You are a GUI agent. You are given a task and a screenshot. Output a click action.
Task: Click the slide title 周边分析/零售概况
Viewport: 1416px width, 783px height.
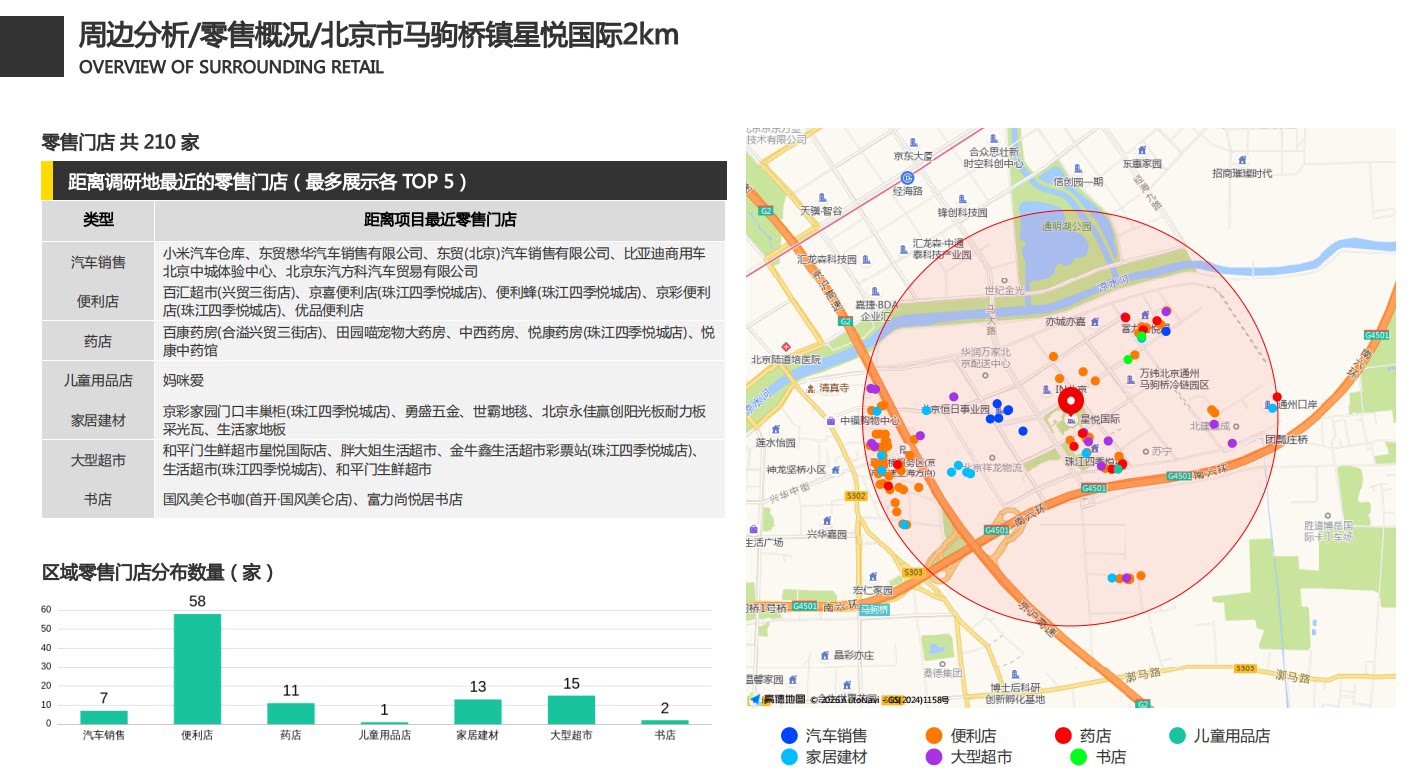pyautogui.click(x=379, y=35)
